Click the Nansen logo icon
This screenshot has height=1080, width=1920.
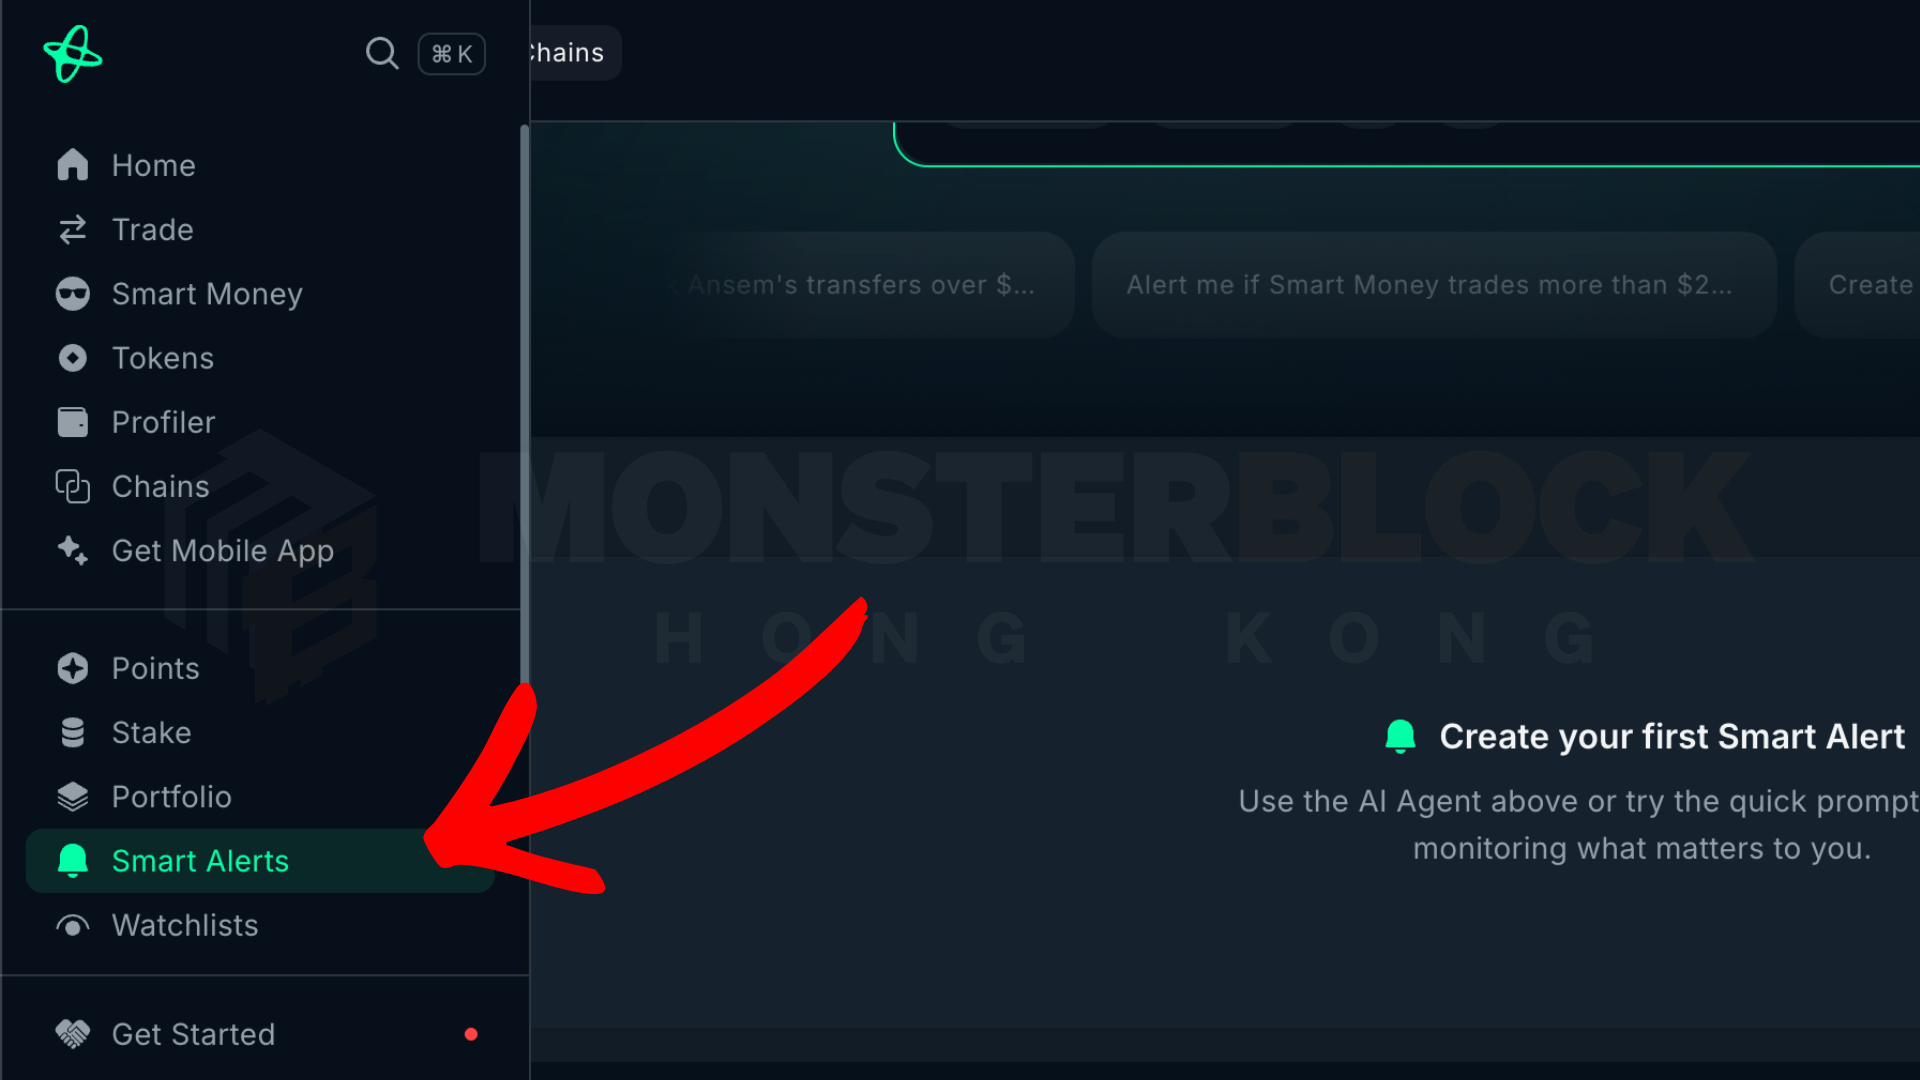pos(73,54)
